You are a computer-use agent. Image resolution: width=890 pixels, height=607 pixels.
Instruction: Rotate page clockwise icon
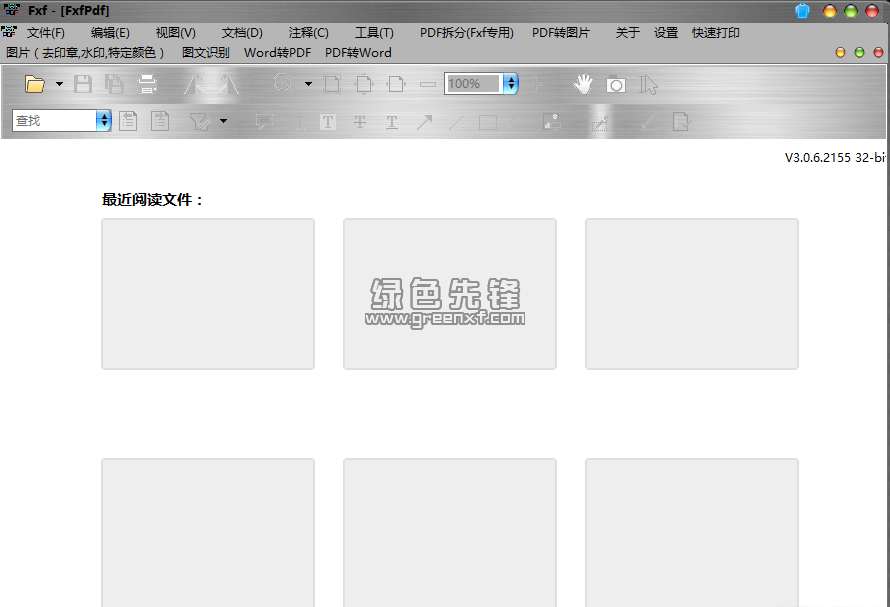point(228,84)
